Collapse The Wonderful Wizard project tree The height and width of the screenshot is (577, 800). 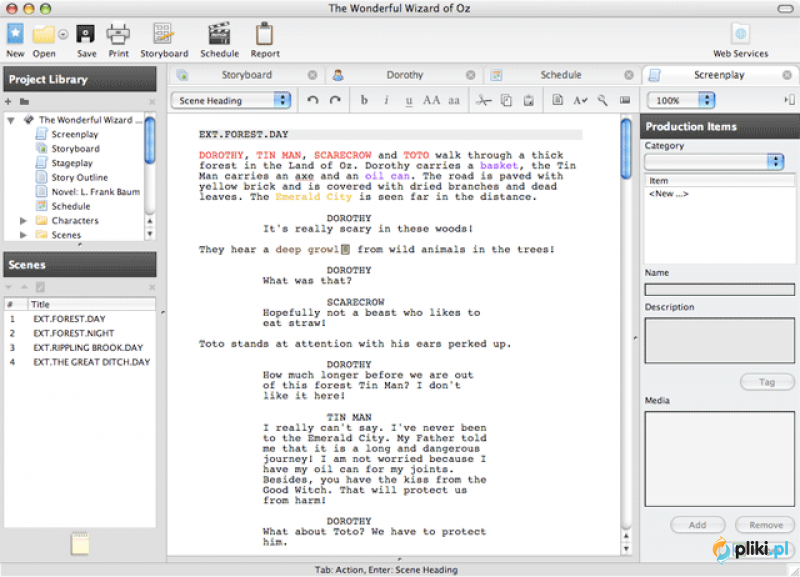[11, 120]
